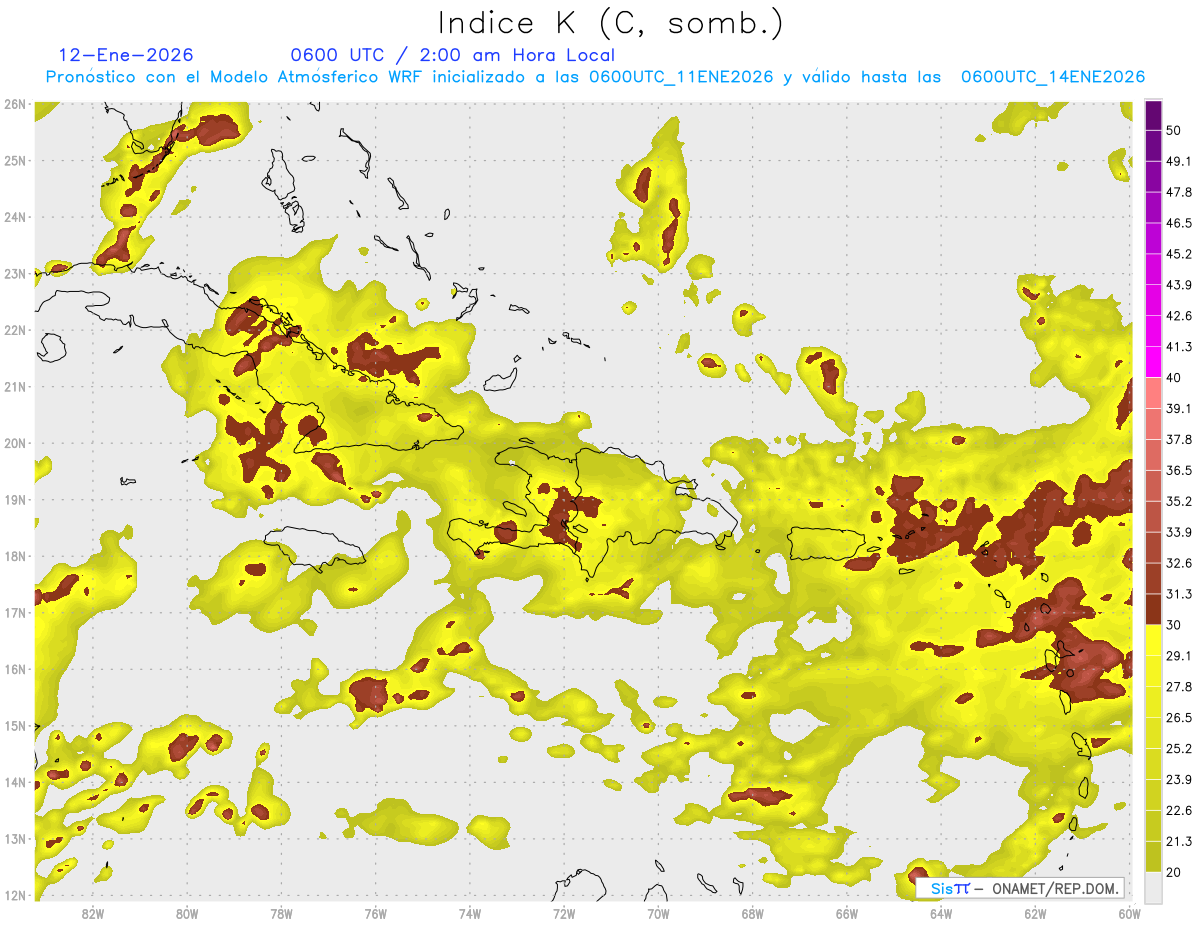The height and width of the screenshot is (927, 1200).
Task: Click the latitude label '23N'
Action: click(15, 274)
